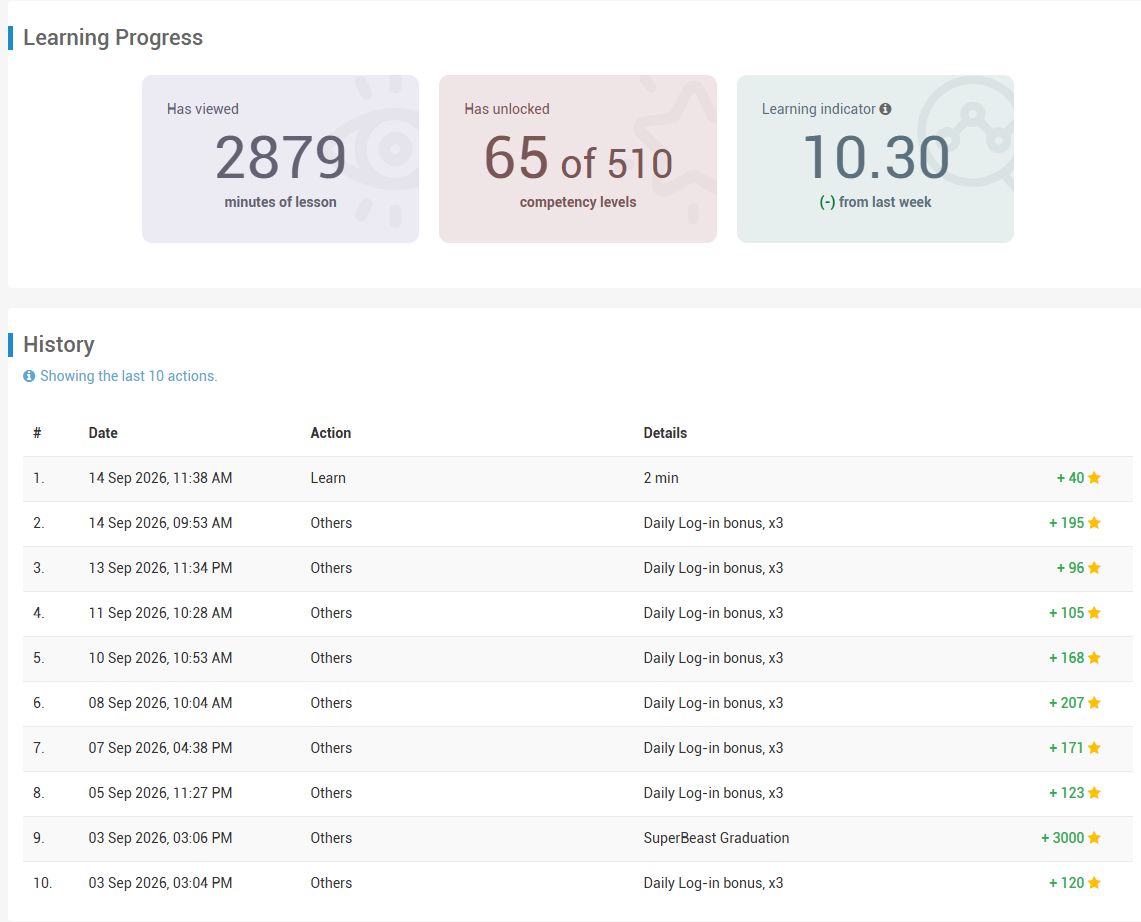
Task: Click the Date column header
Action: (x=103, y=433)
